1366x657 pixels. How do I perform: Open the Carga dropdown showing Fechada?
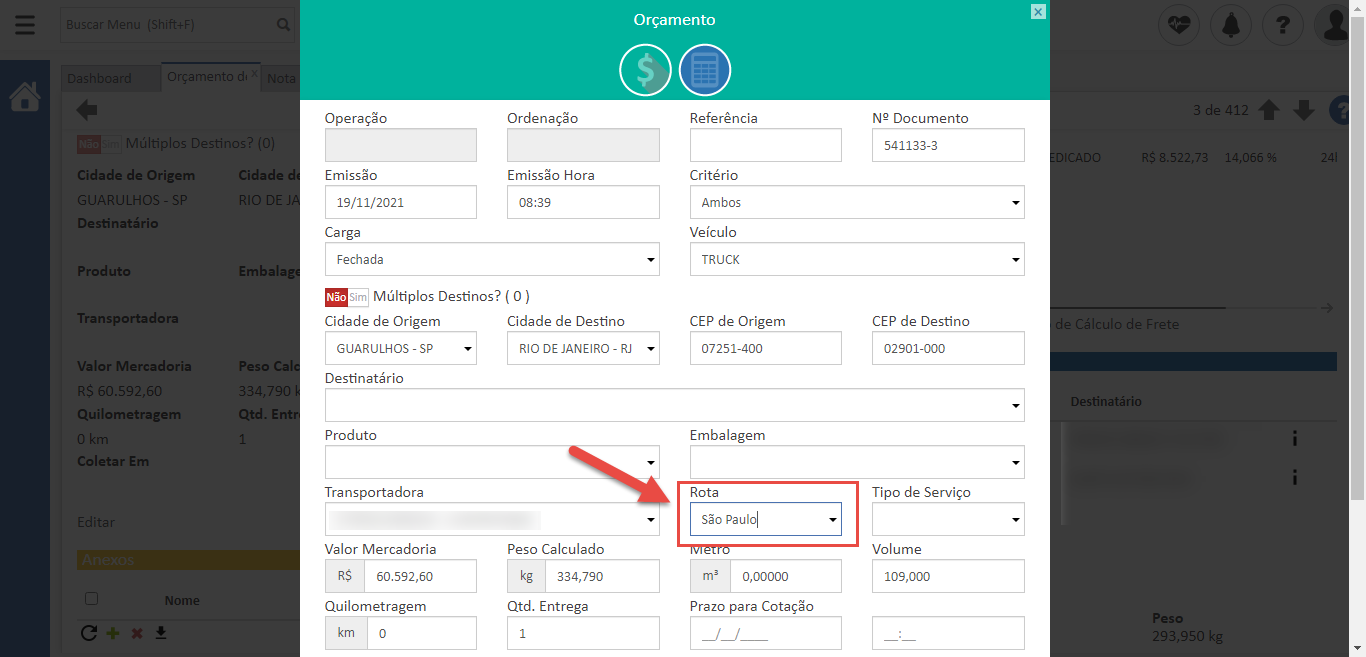point(651,260)
